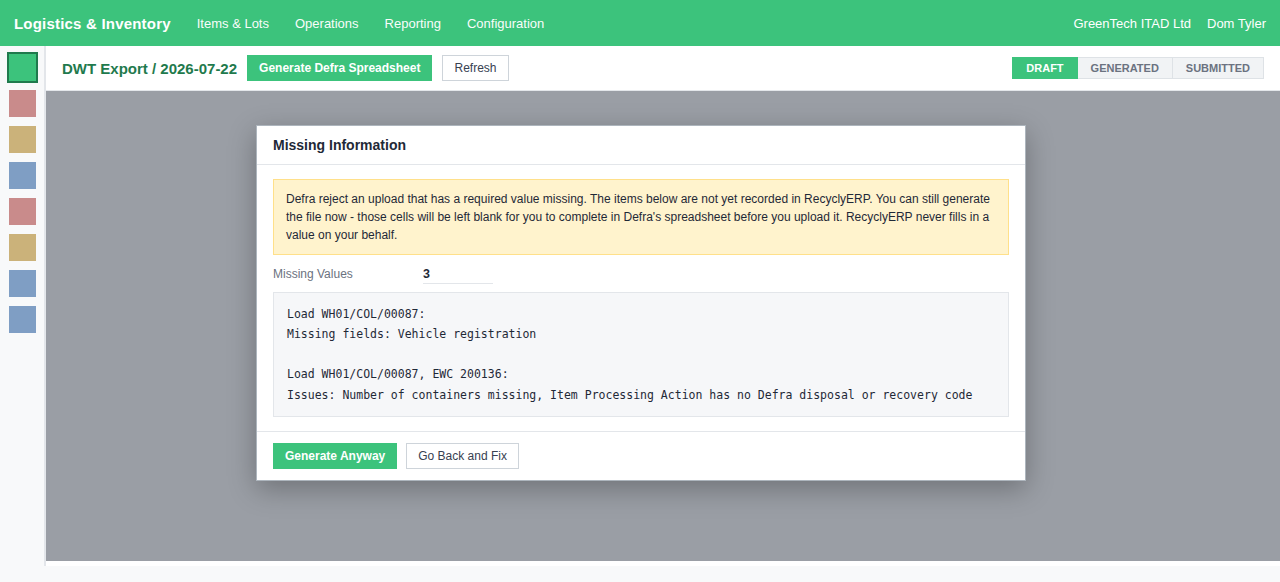Open the Dom Tyler user menu
This screenshot has height=582, width=1280.
[1236, 23]
